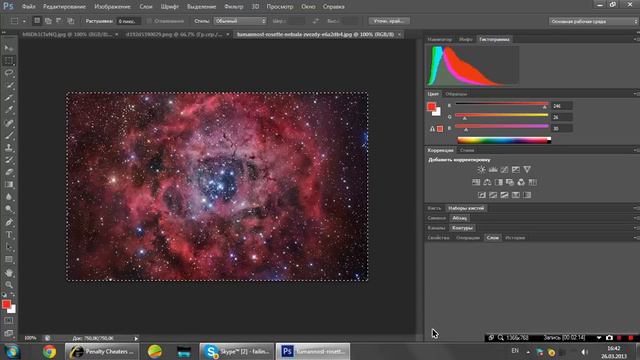Click the toolbox foreground color swatch
Viewport: 640px width, 360px height.
pos(6,304)
